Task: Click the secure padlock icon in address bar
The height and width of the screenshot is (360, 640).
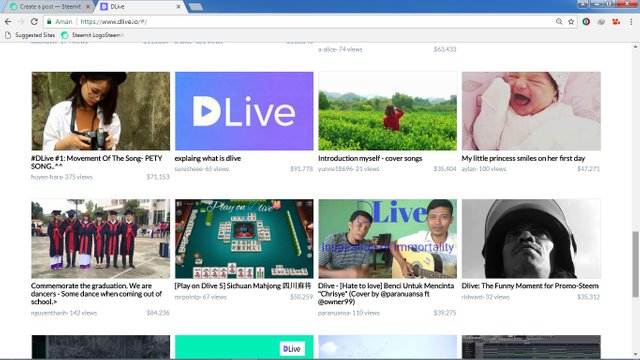Action: point(49,22)
